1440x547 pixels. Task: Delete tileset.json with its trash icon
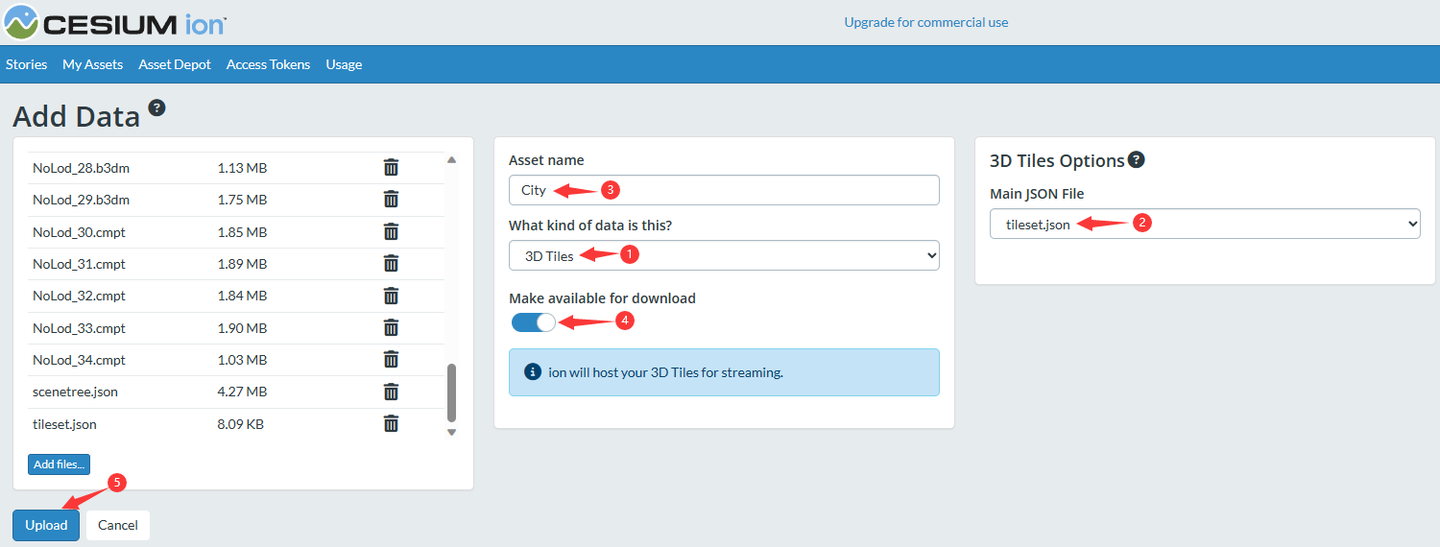[391, 424]
